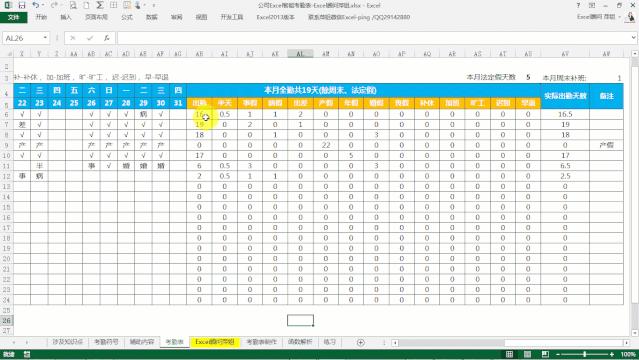This screenshot has width=639, height=360.
Task: Click the Redo arrow icon
Action: pyautogui.click(x=54, y=5)
